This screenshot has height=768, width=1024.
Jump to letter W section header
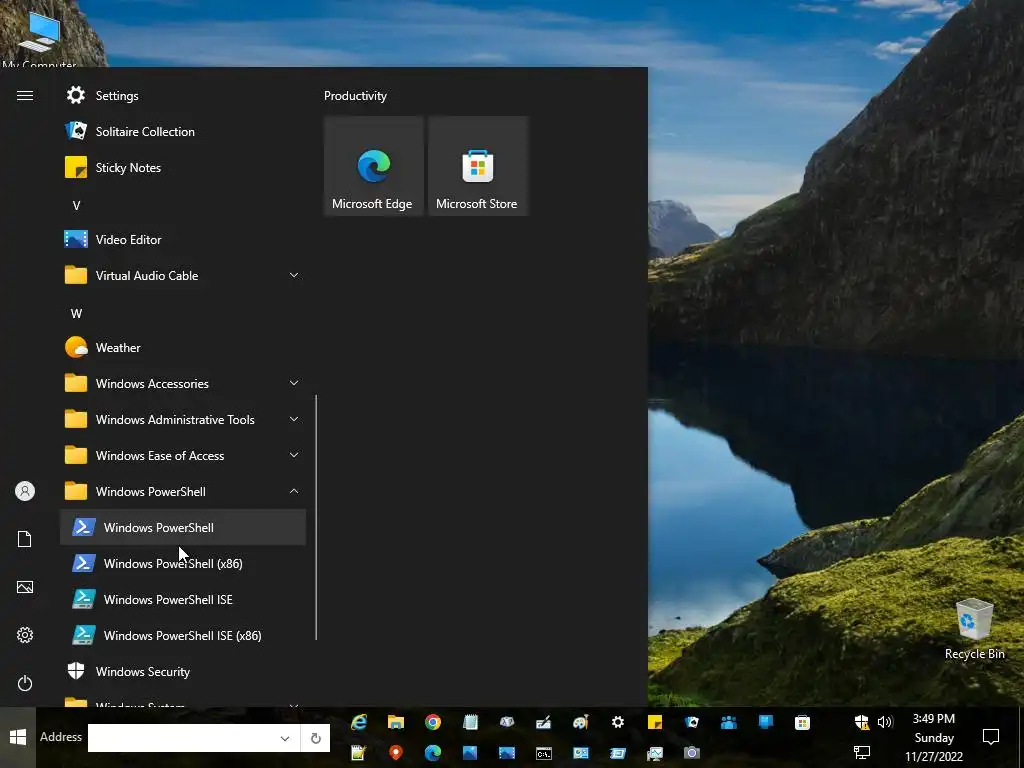(x=76, y=313)
